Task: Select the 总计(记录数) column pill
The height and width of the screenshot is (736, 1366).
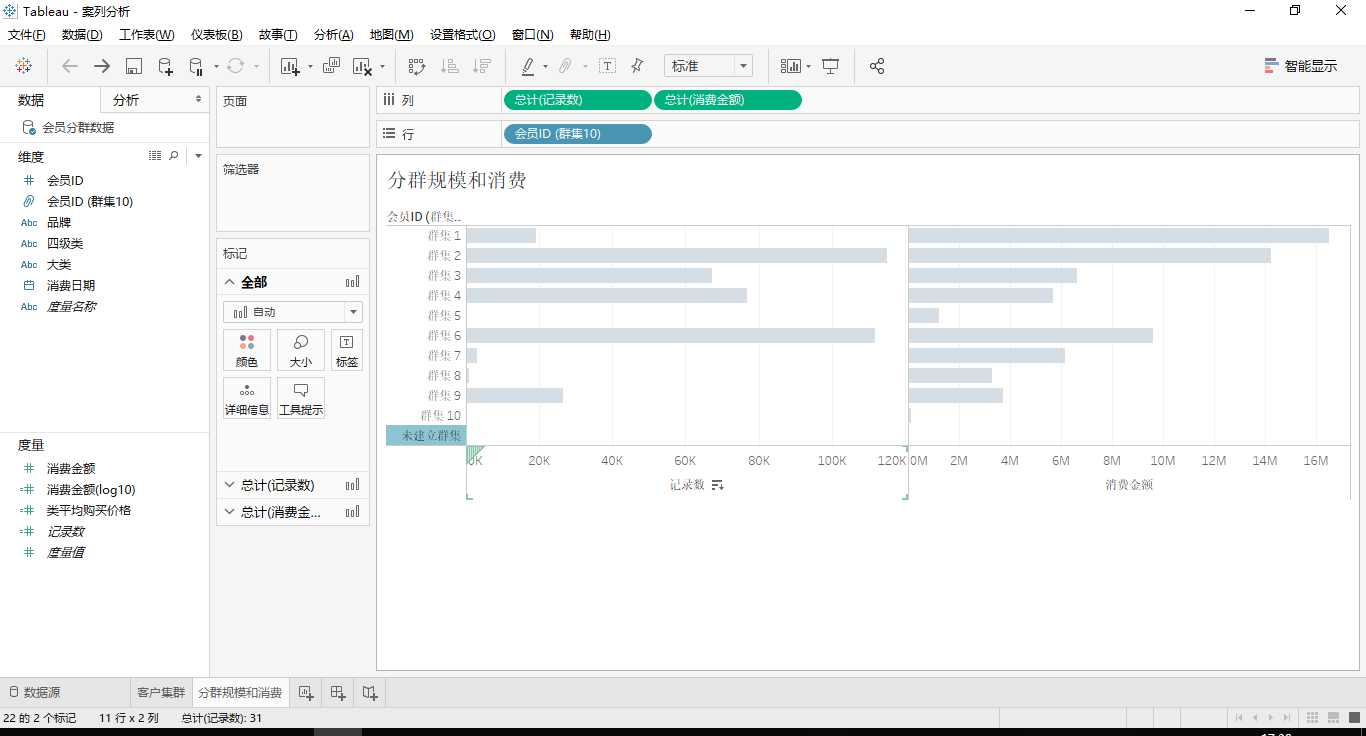Action: coord(577,100)
